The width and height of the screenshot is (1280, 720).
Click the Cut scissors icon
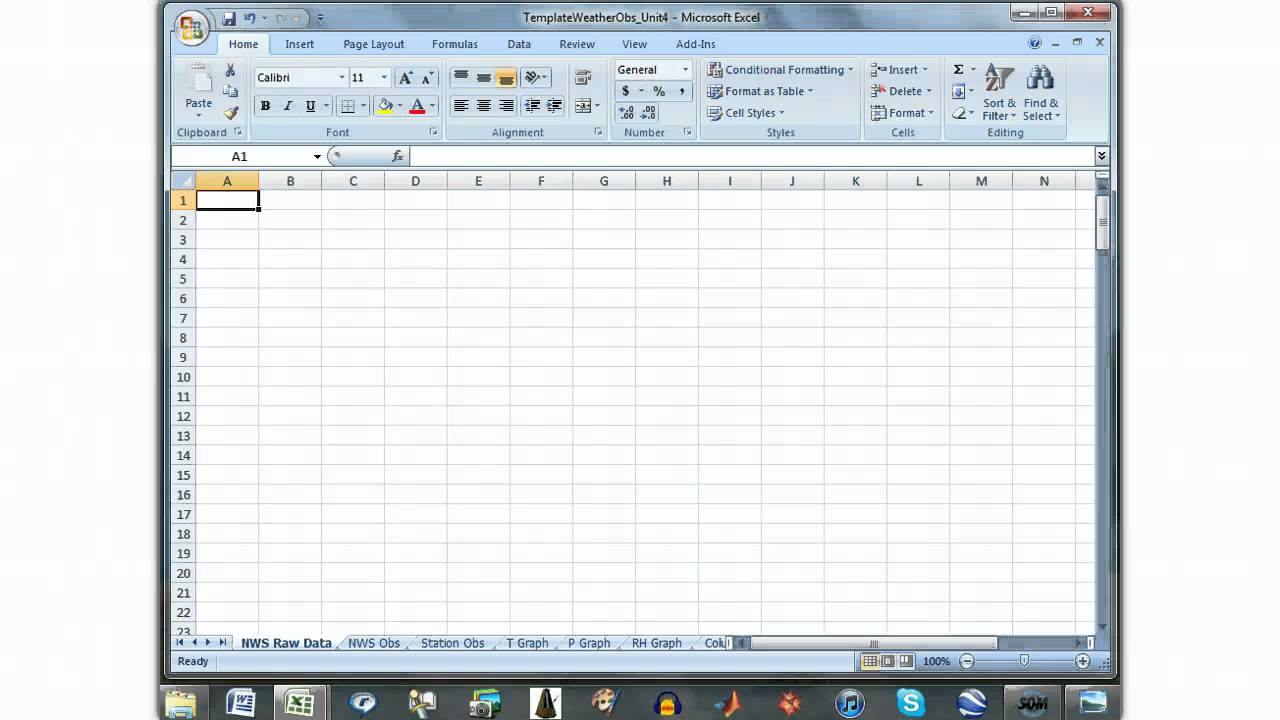coord(230,70)
